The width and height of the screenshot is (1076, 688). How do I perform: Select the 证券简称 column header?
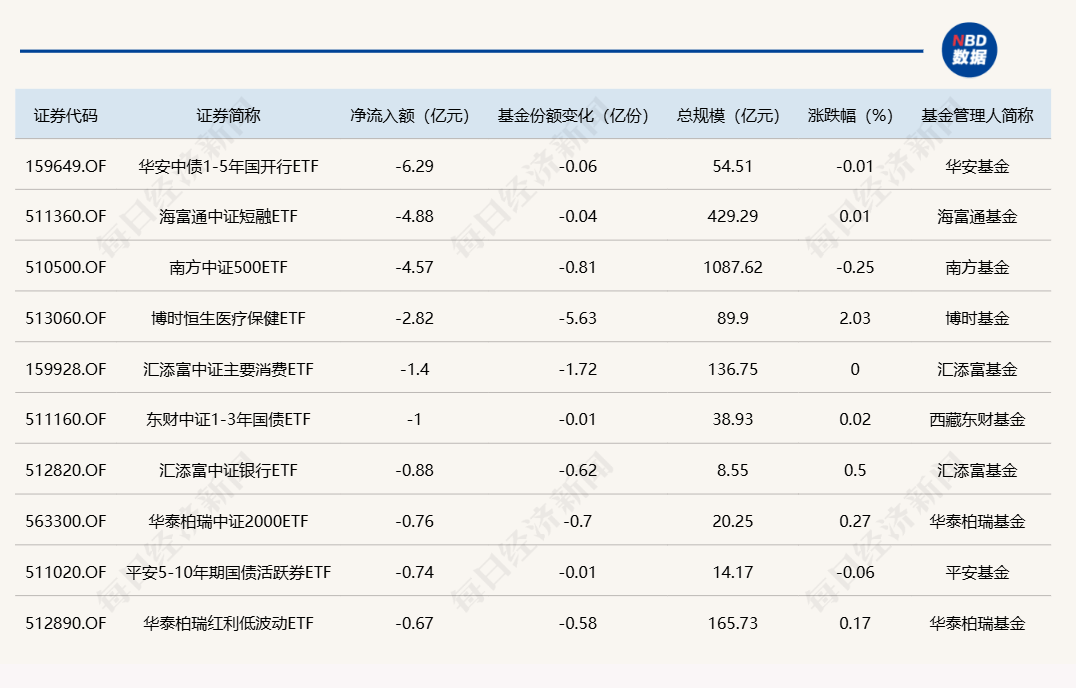coord(228,115)
